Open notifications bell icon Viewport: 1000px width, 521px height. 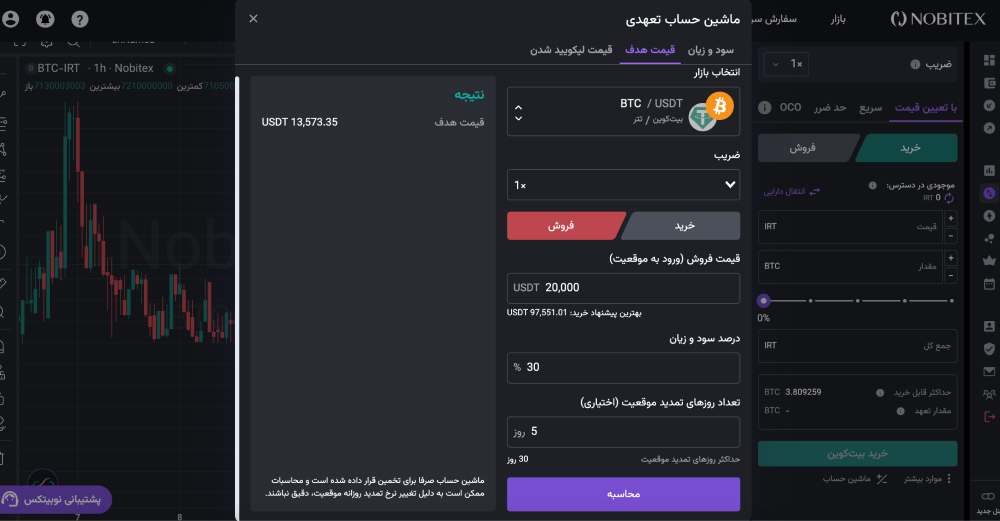coord(45,19)
